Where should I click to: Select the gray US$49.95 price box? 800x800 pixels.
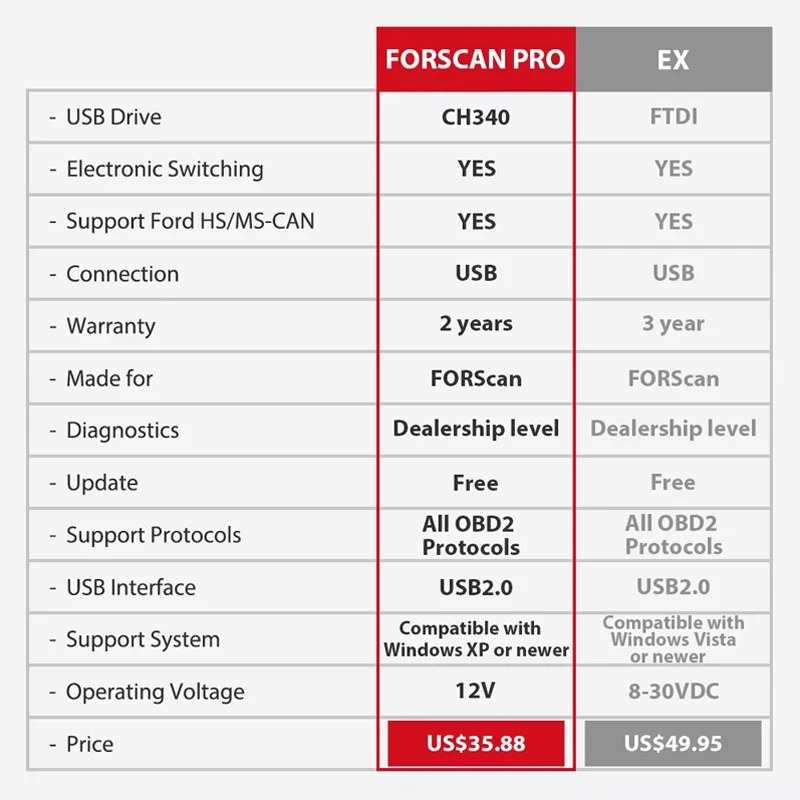click(x=673, y=743)
